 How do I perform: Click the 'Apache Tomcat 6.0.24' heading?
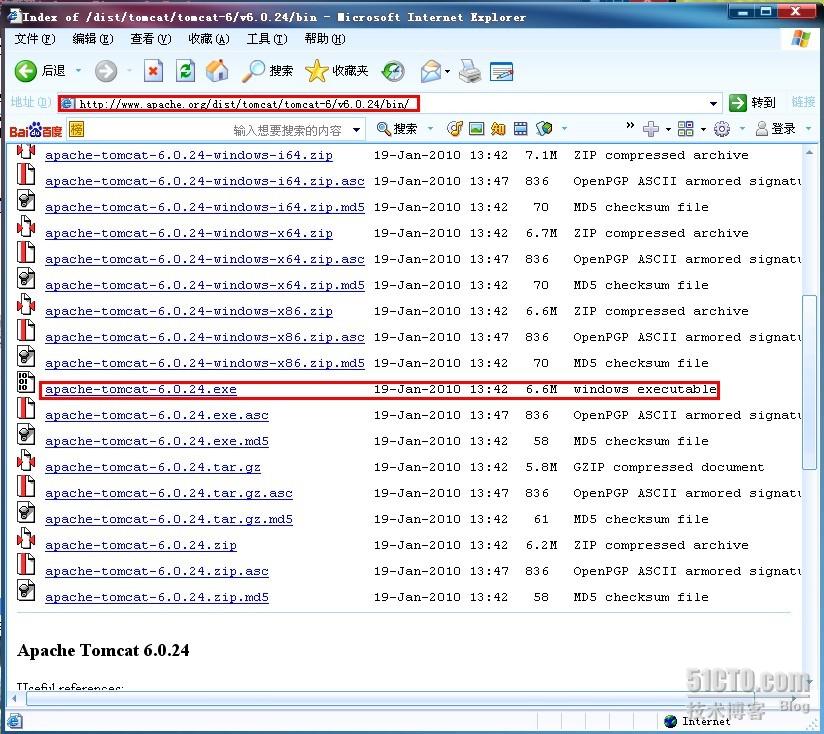tap(103, 650)
